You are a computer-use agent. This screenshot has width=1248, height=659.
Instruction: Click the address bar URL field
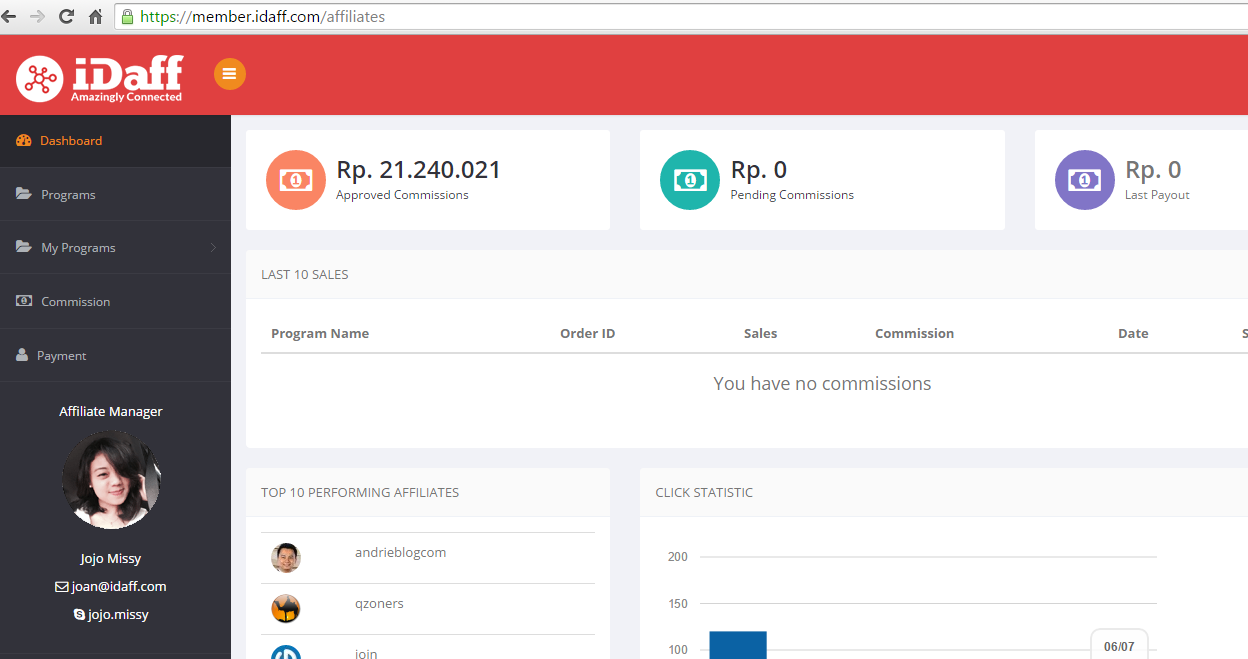(x=680, y=16)
